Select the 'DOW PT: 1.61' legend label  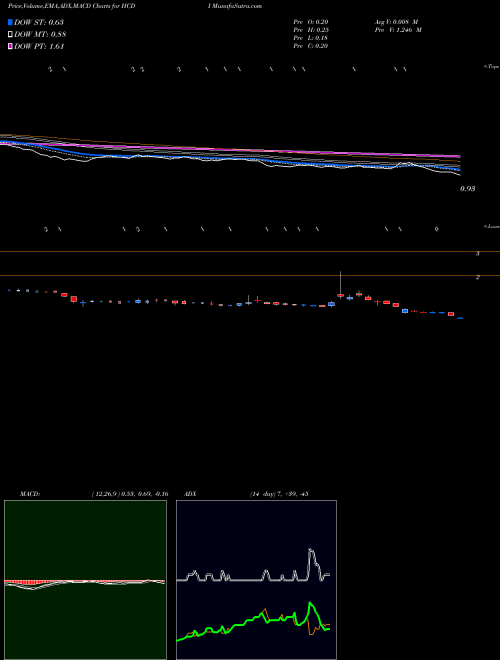coord(39,47)
